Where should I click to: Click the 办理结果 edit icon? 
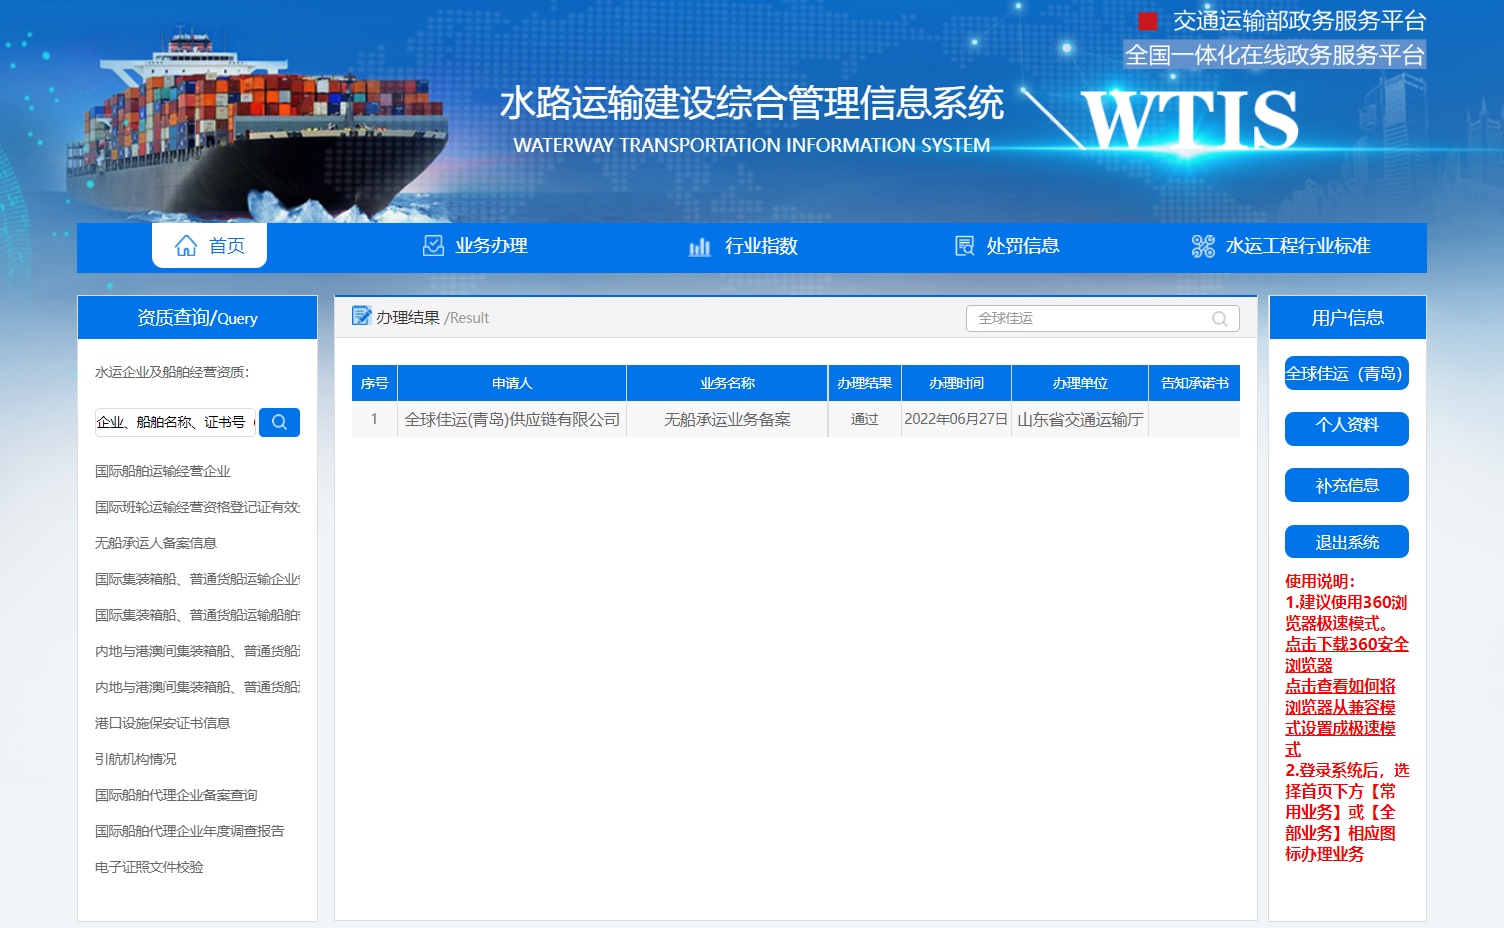361,317
